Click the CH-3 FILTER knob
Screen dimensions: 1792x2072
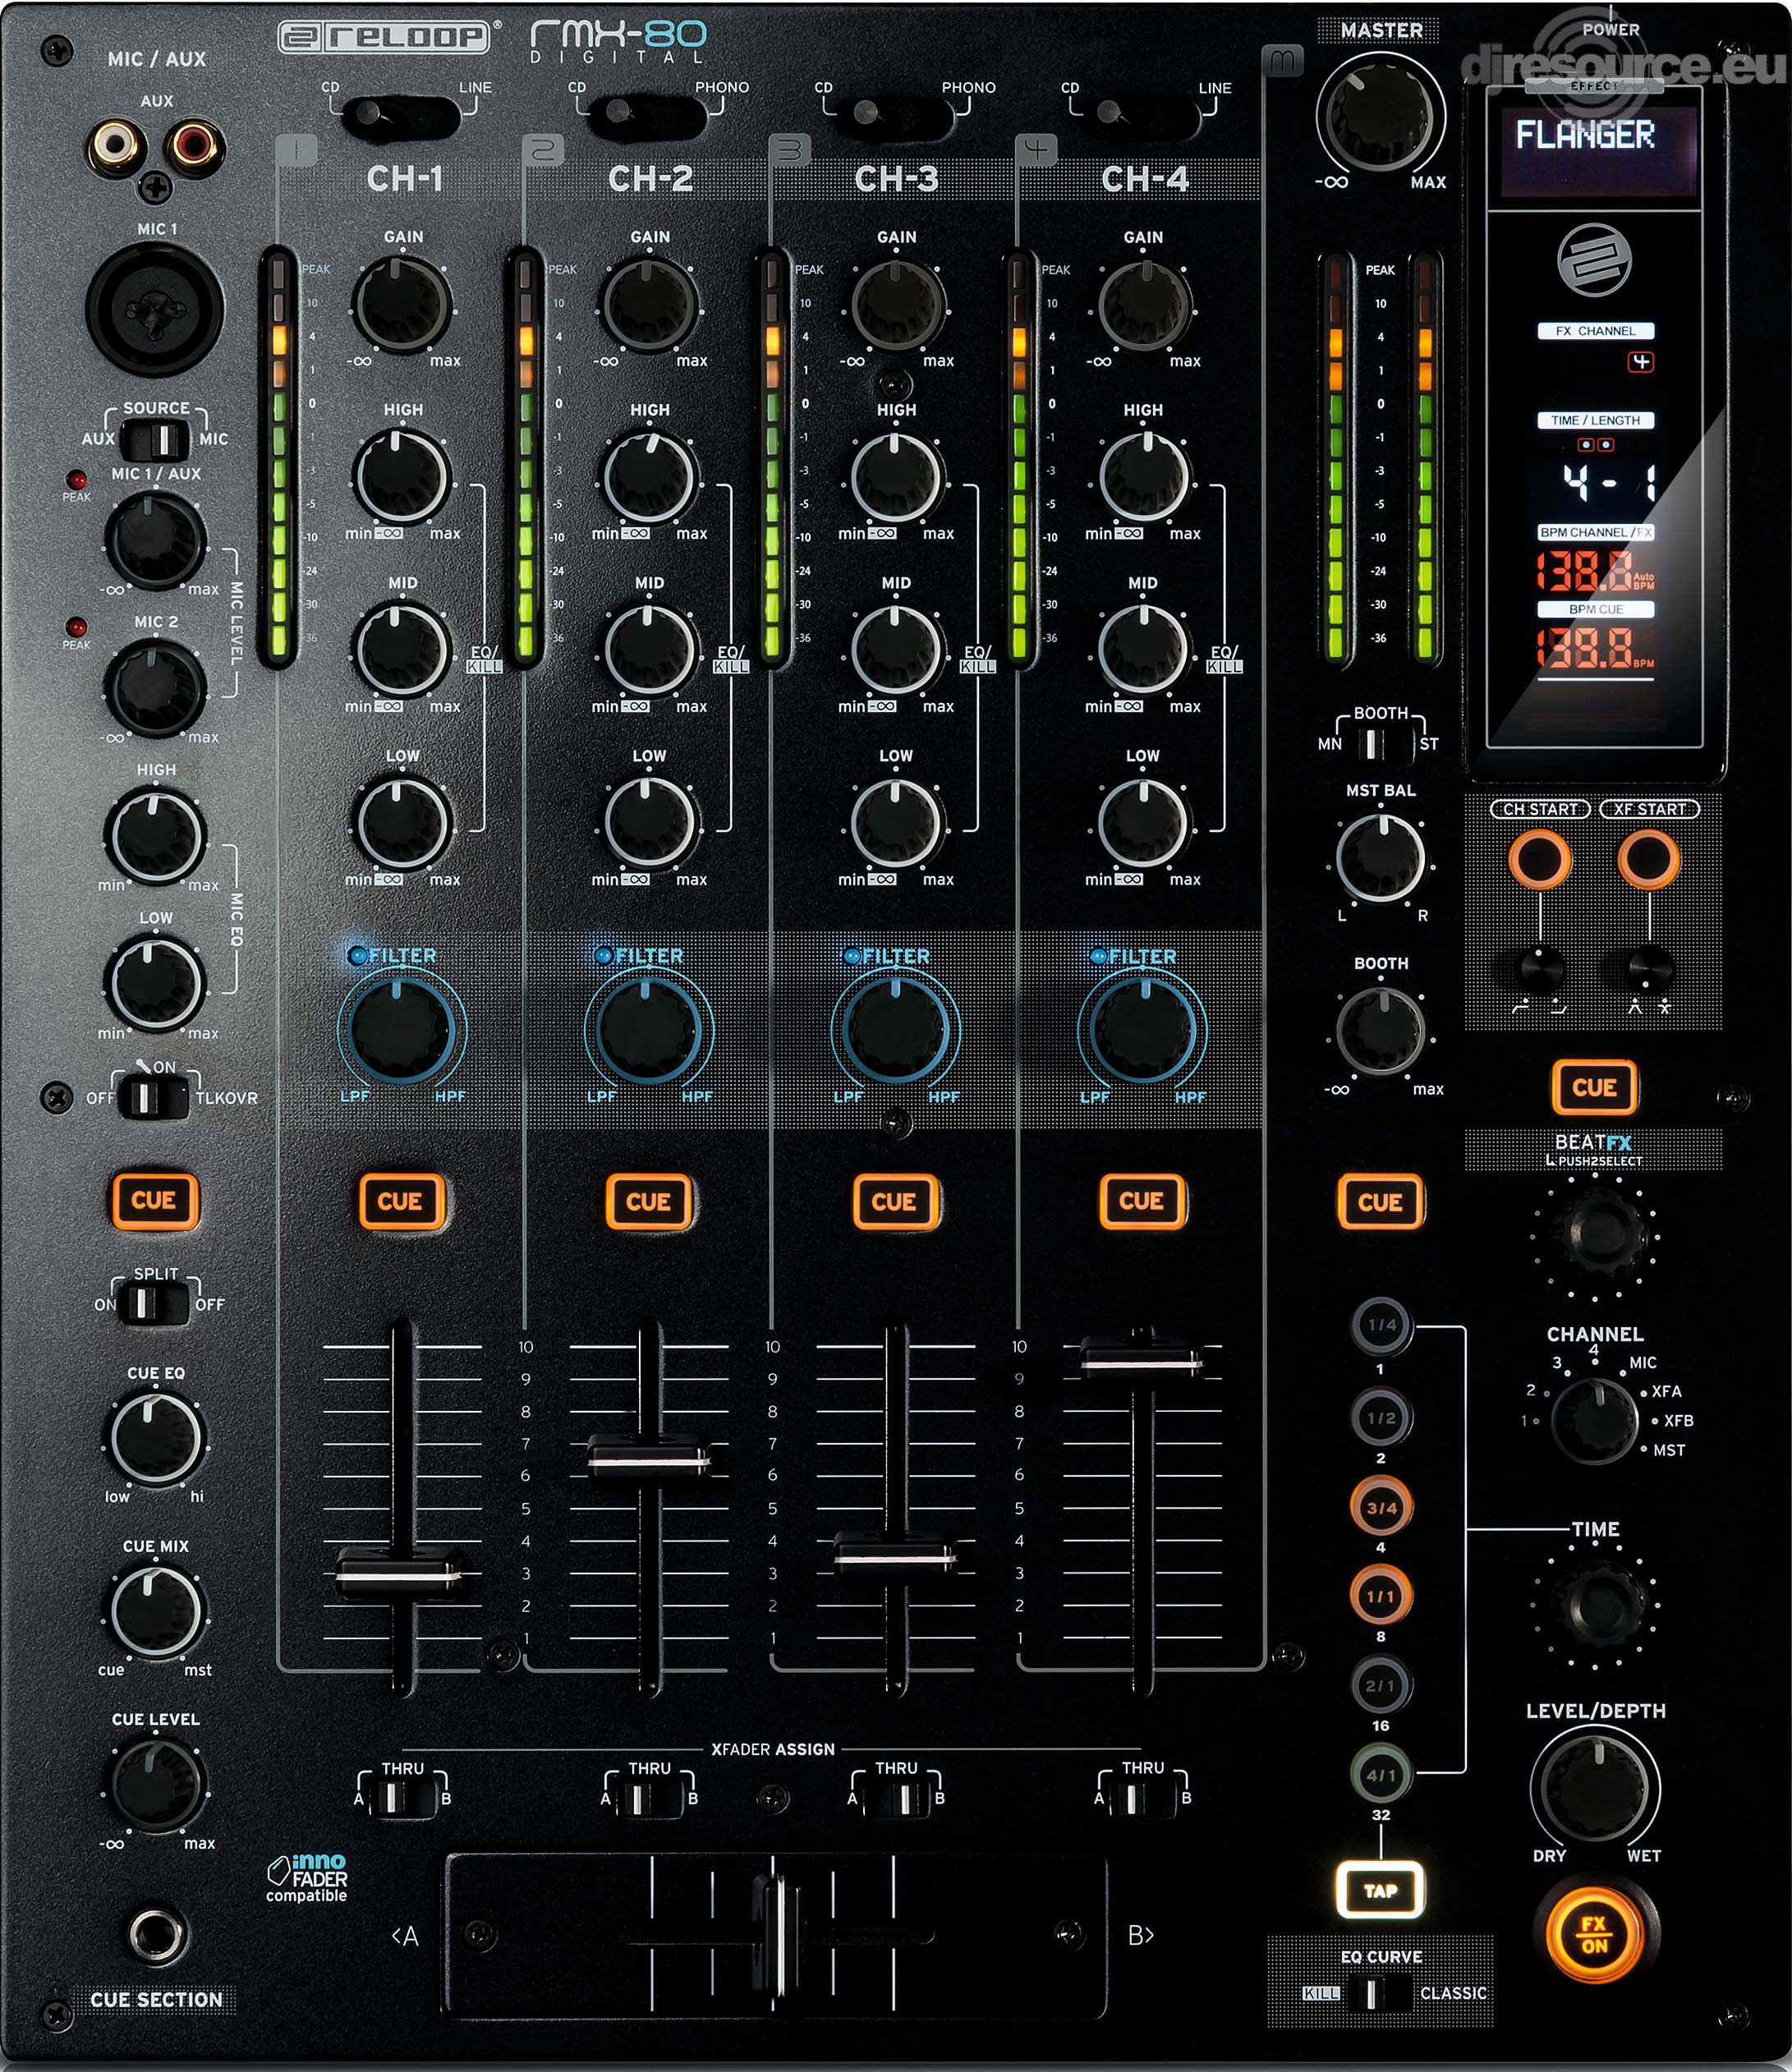895,1029
